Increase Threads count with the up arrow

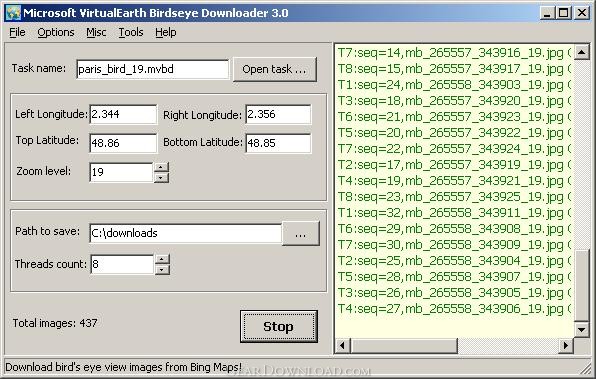162,259
